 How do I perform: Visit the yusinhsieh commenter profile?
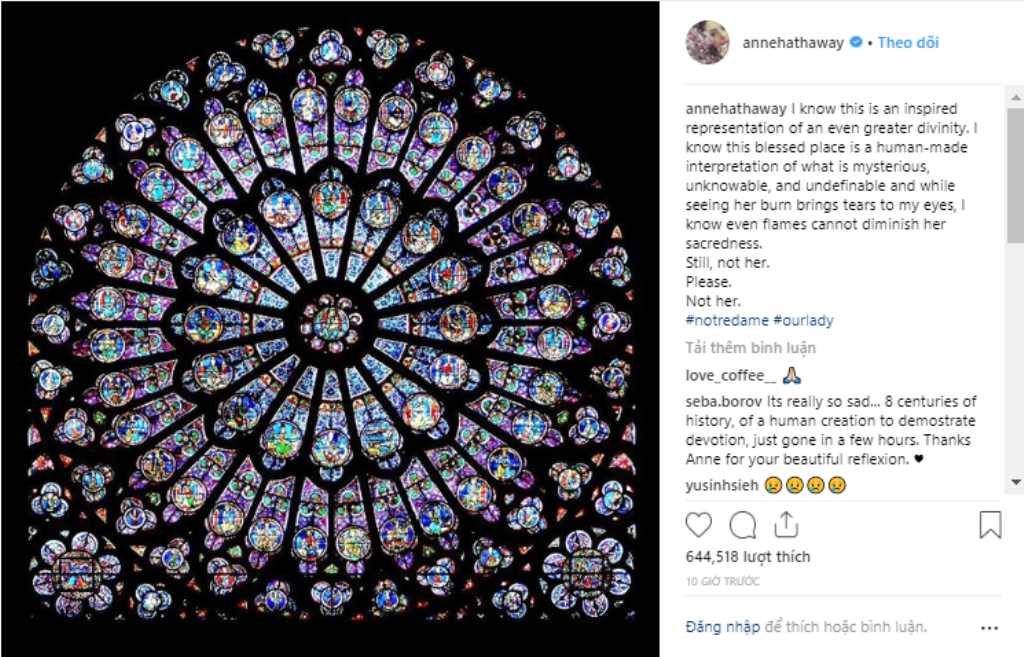coord(722,485)
